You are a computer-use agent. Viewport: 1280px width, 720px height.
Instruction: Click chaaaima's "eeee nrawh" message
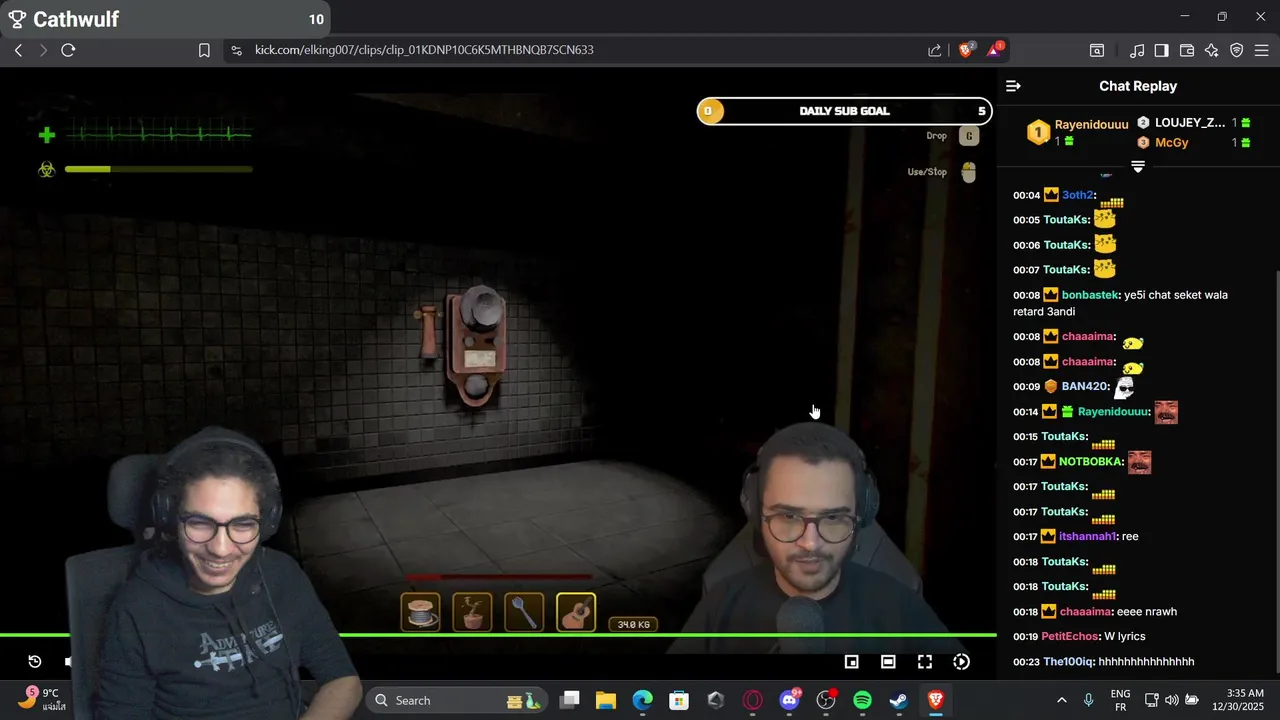point(1148,611)
